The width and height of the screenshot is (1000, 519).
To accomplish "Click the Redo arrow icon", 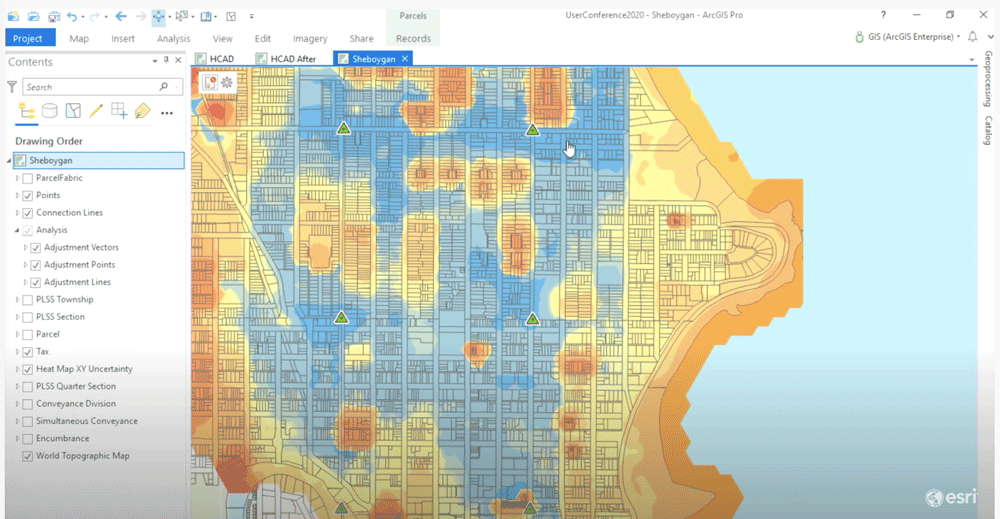I will click(94, 16).
